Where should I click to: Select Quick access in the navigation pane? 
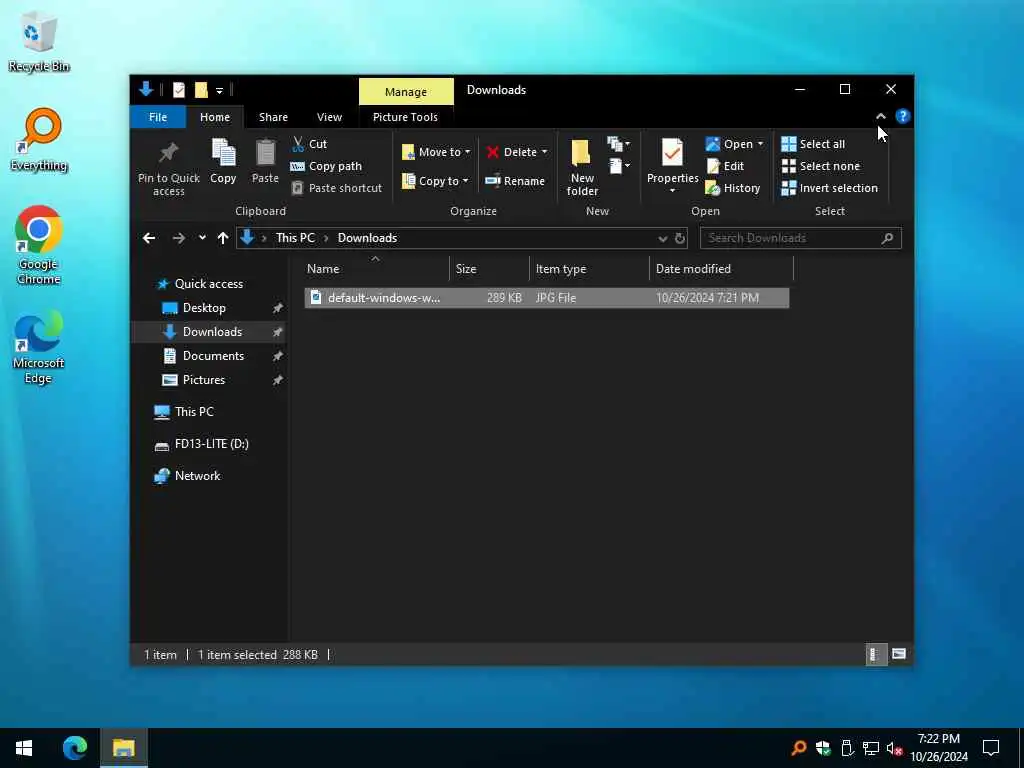click(208, 283)
